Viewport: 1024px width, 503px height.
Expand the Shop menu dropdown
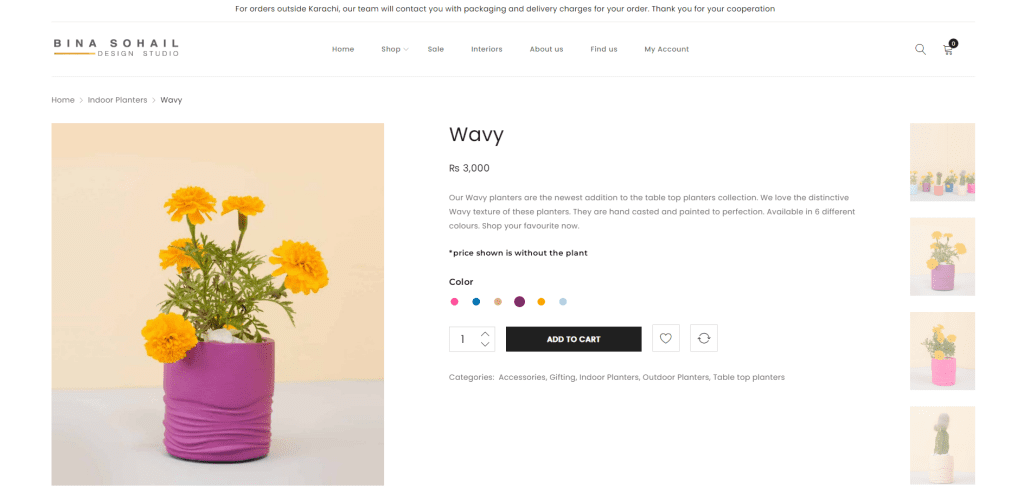point(394,49)
